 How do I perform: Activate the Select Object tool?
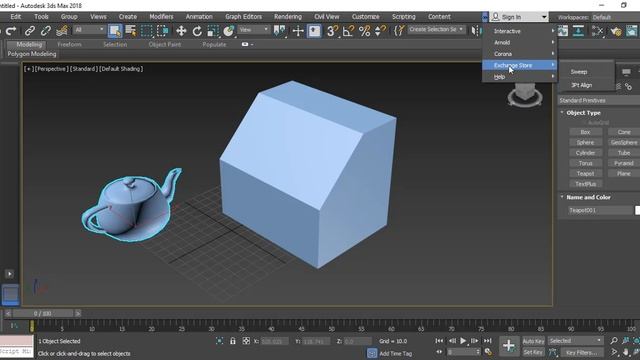click(115, 31)
